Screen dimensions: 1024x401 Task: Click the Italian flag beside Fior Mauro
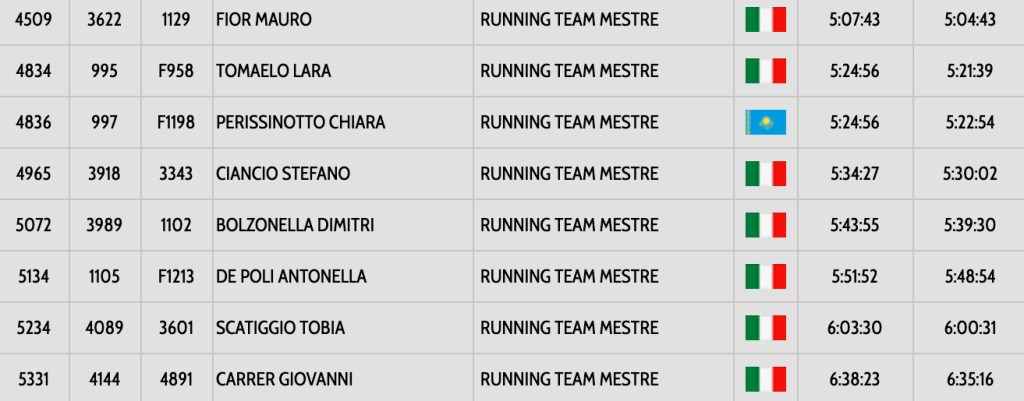(765, 20)
